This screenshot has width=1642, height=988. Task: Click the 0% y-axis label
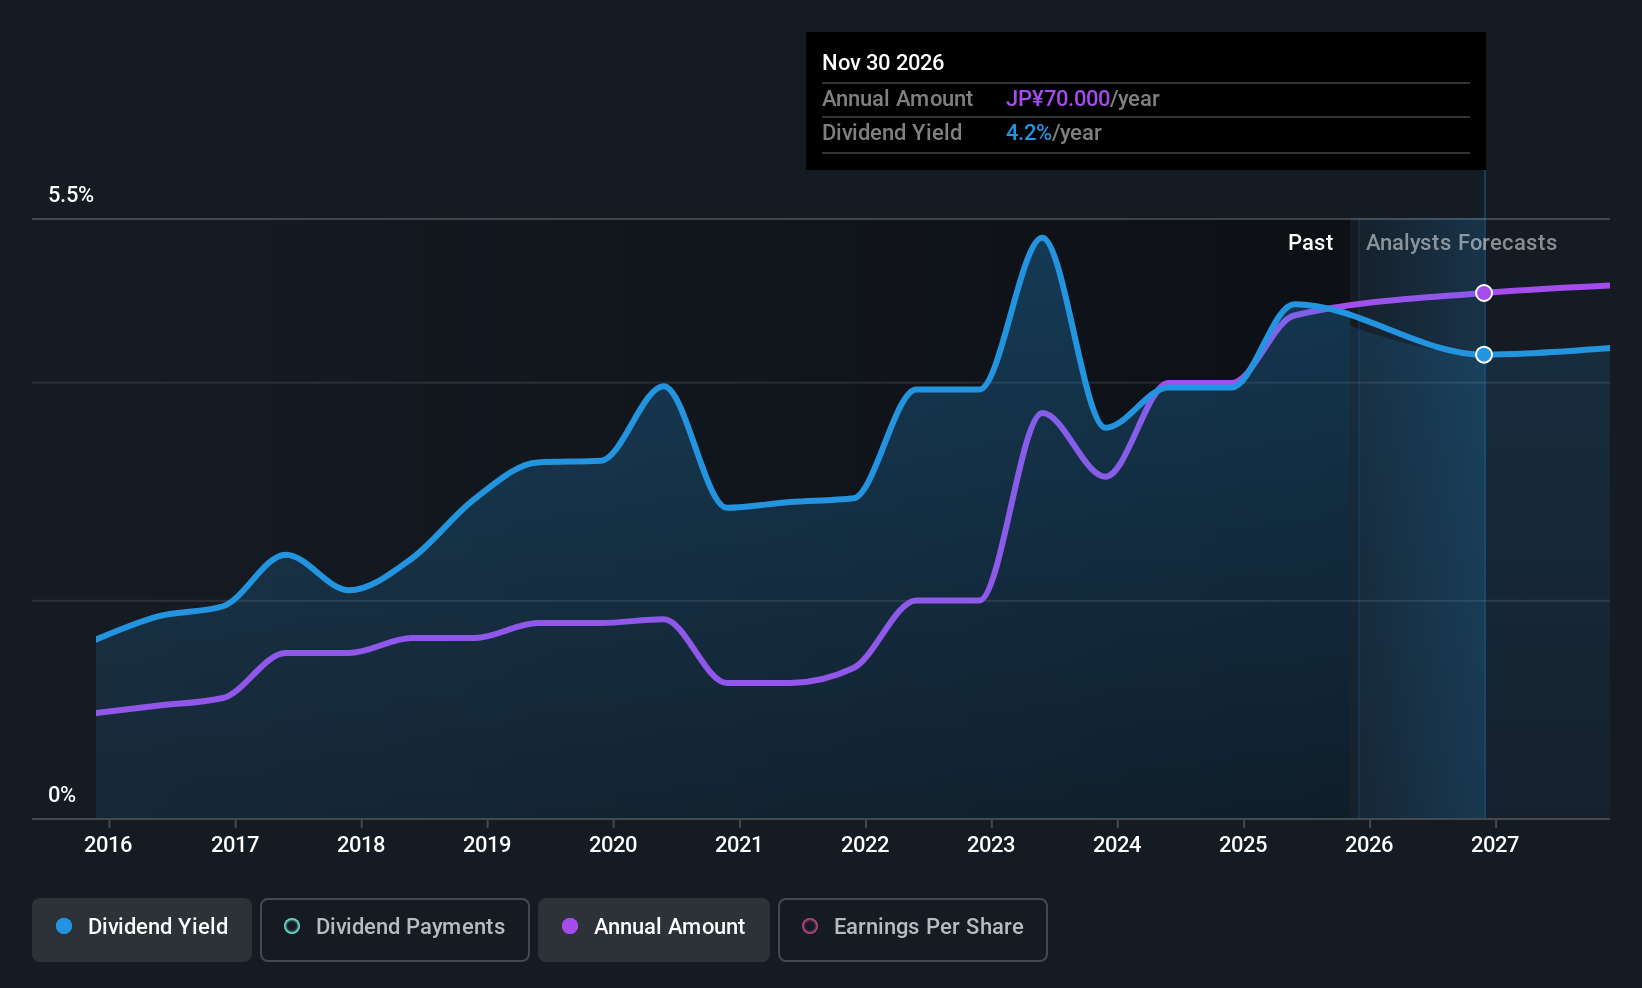[62, 795]
